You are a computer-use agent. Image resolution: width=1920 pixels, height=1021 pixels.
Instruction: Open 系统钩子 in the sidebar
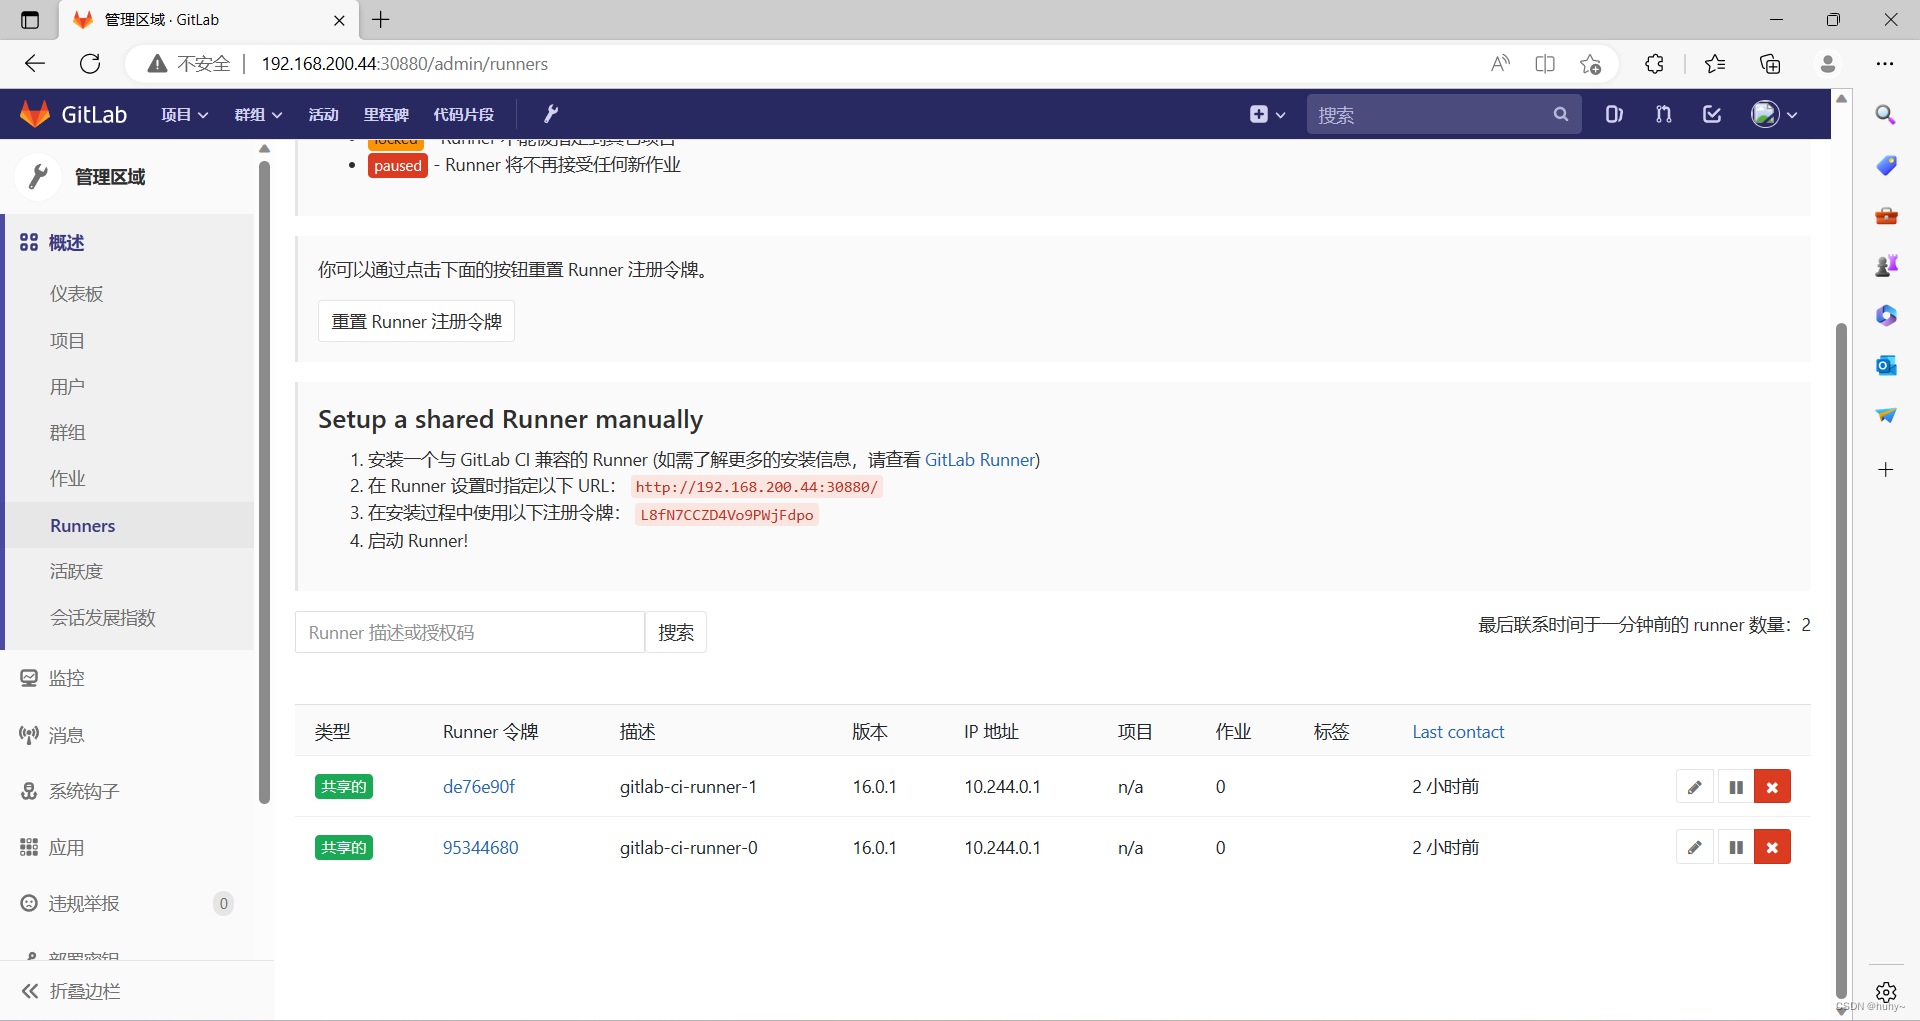[84, 791]
